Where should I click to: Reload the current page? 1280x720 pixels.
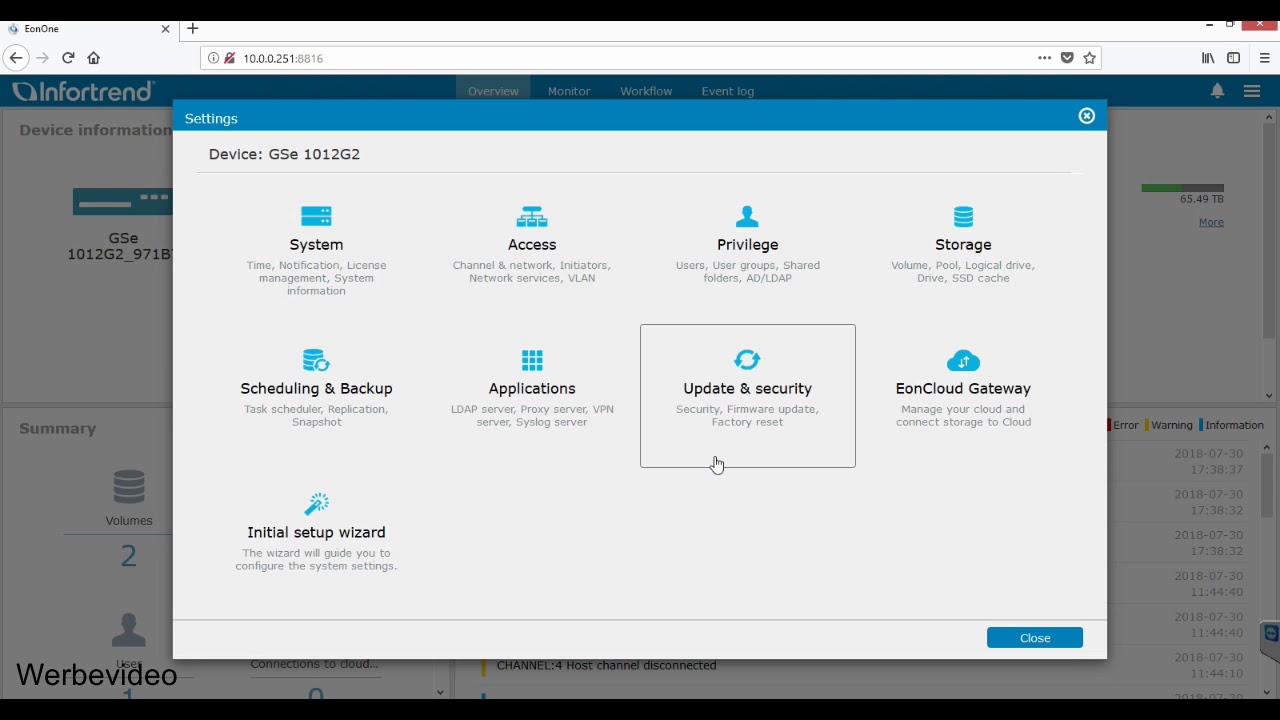pyautogui.click(x=68, y=58)
